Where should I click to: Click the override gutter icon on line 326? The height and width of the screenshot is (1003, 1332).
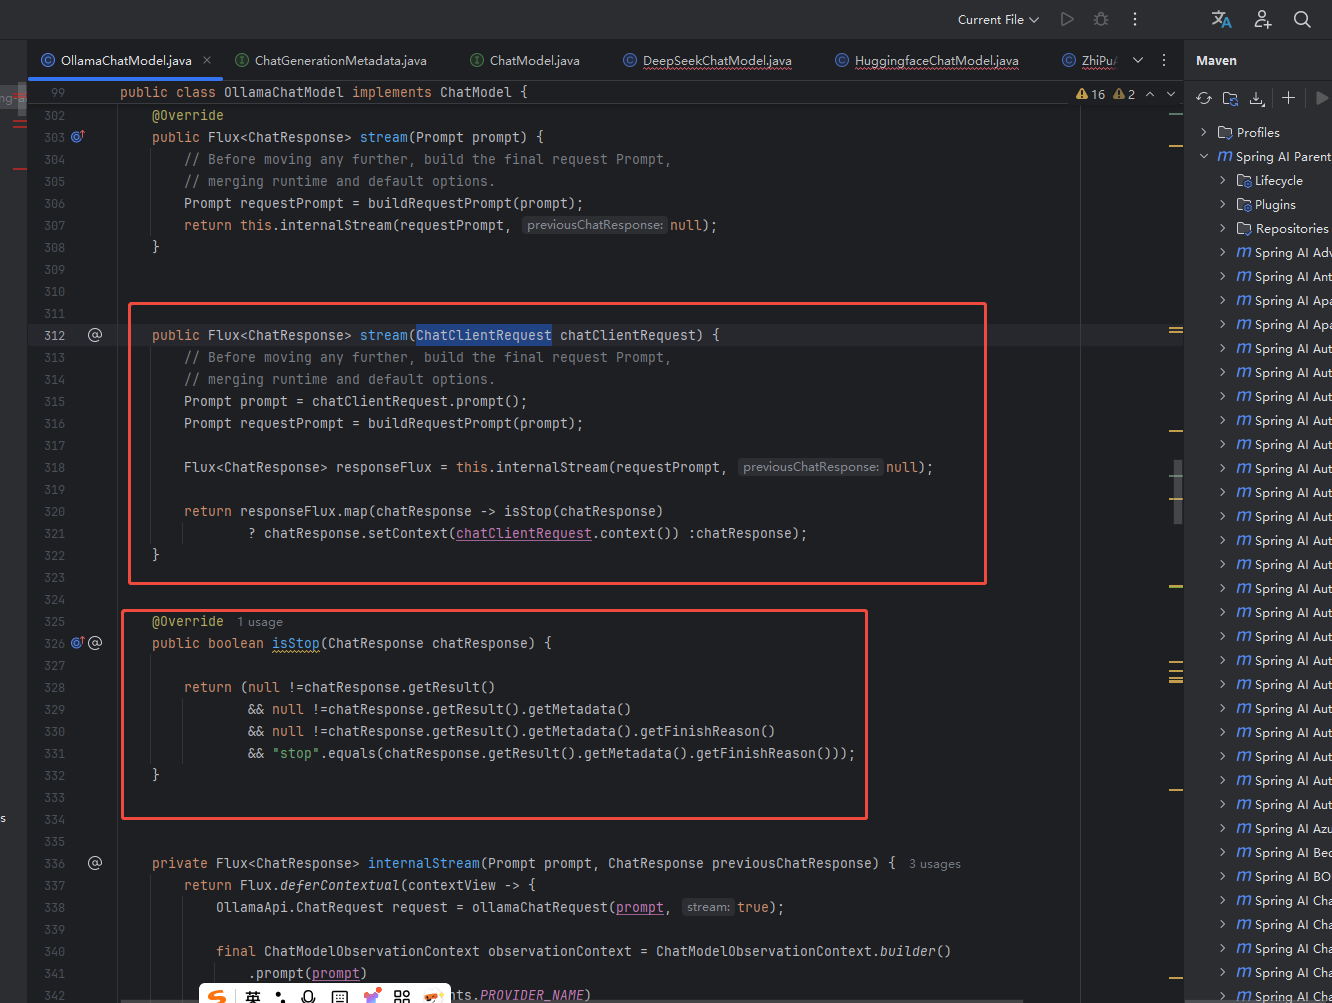tap(78, 643)
